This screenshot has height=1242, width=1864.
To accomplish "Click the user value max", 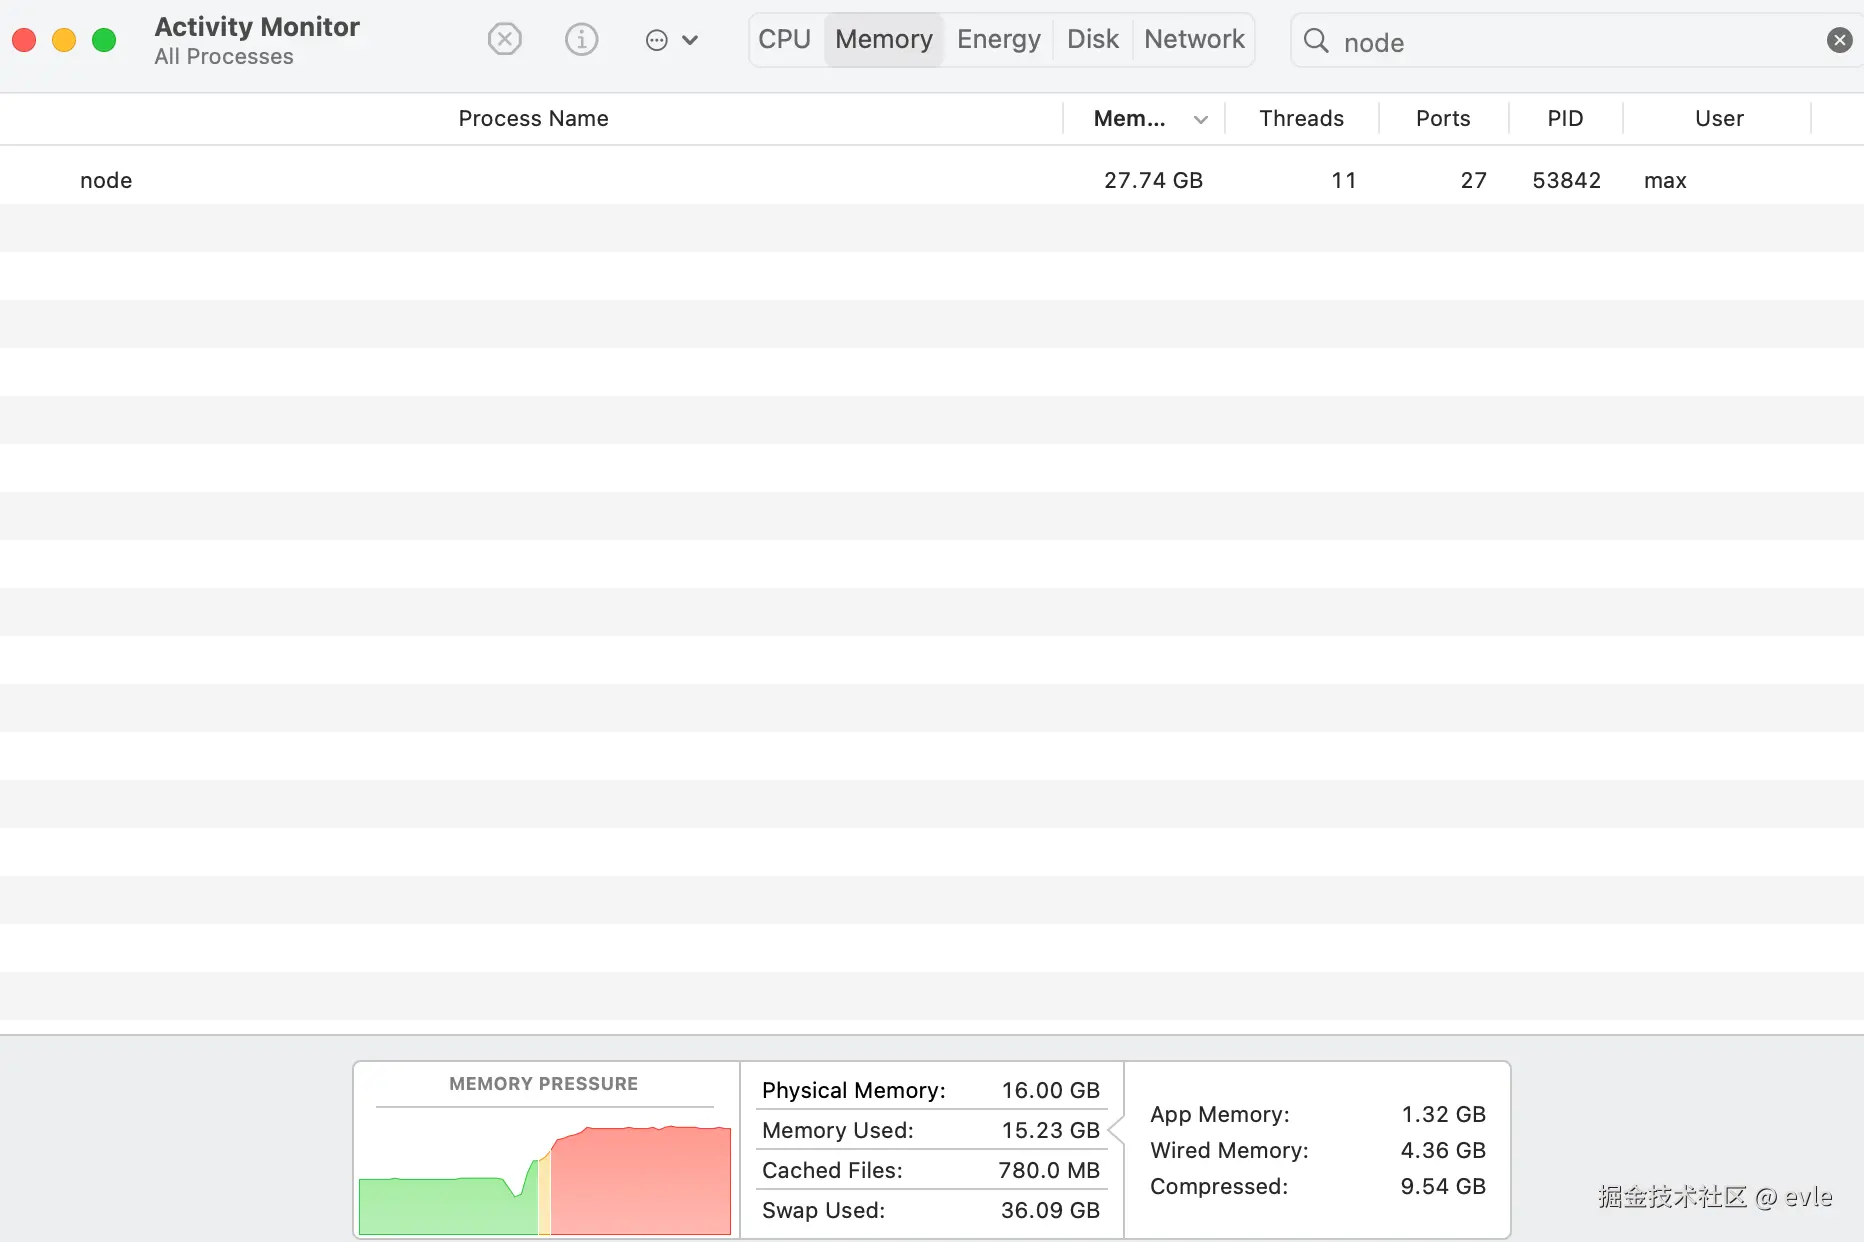I will [1665, 181].
